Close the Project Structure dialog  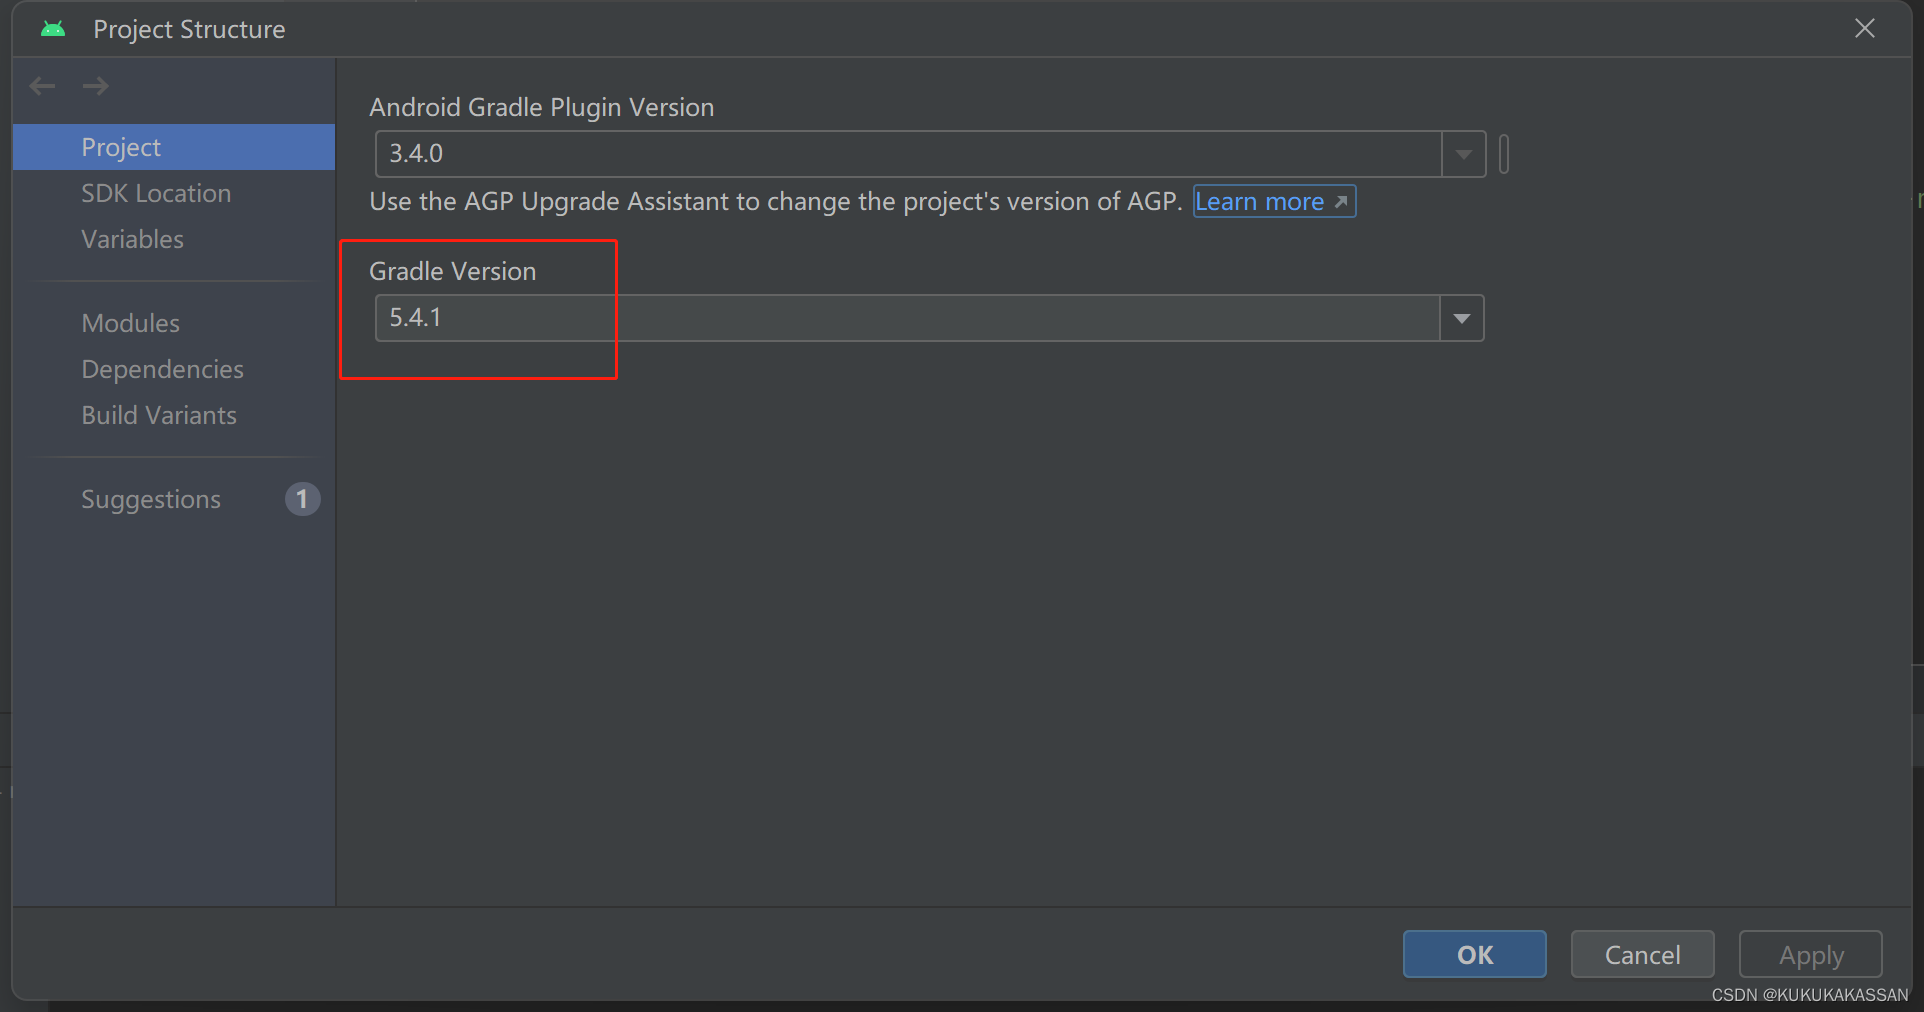coord(1864,28)
